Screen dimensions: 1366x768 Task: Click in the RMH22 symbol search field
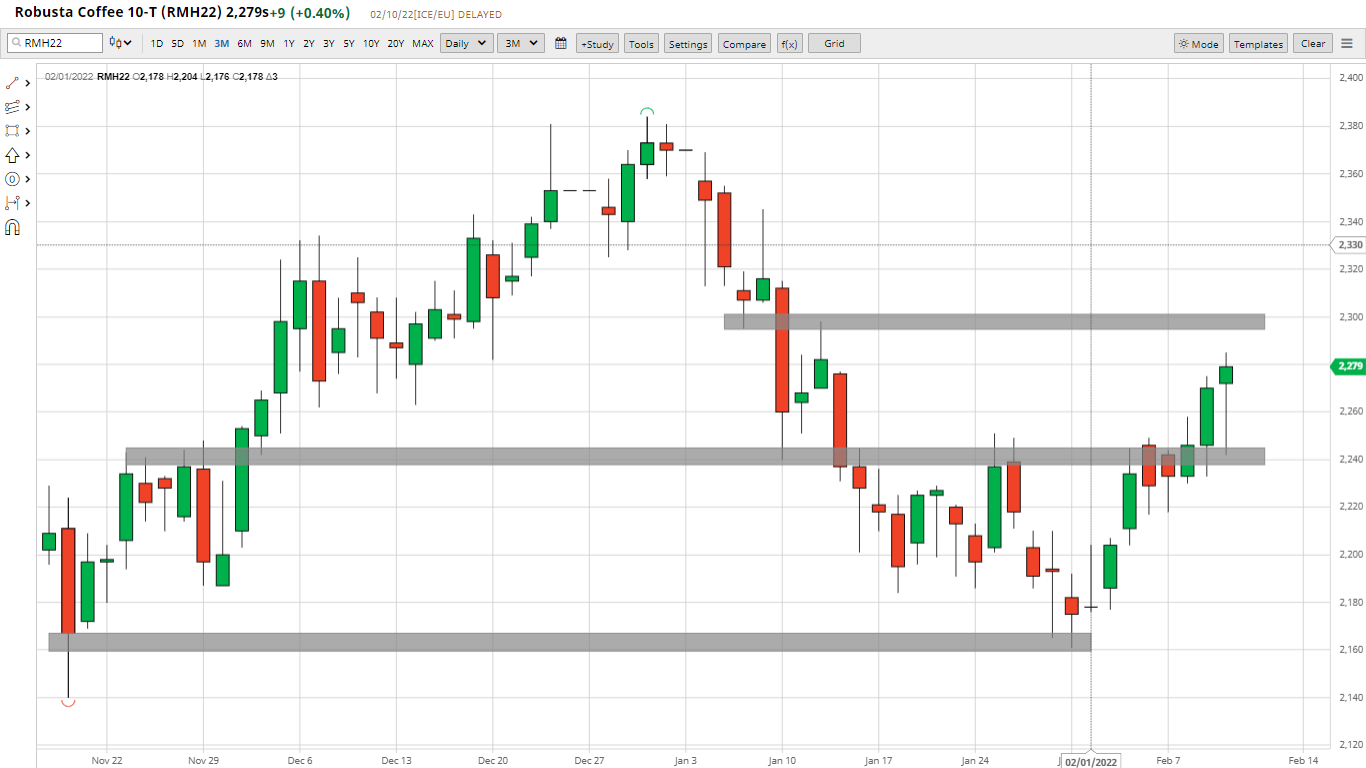[55, 43]
